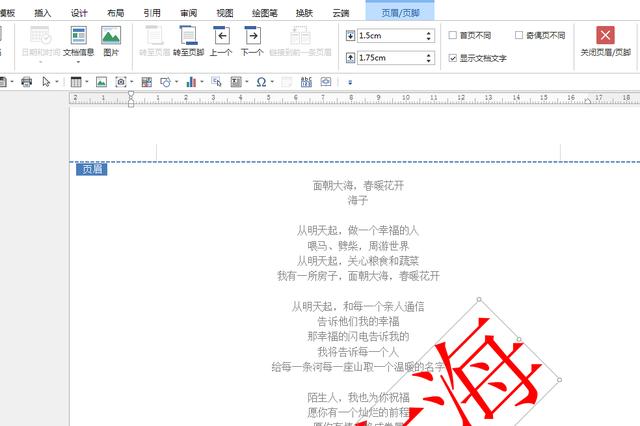Viewport: 640px width, 426px height.
Task: Click the abc word count icon
Action: pos(306,82)
